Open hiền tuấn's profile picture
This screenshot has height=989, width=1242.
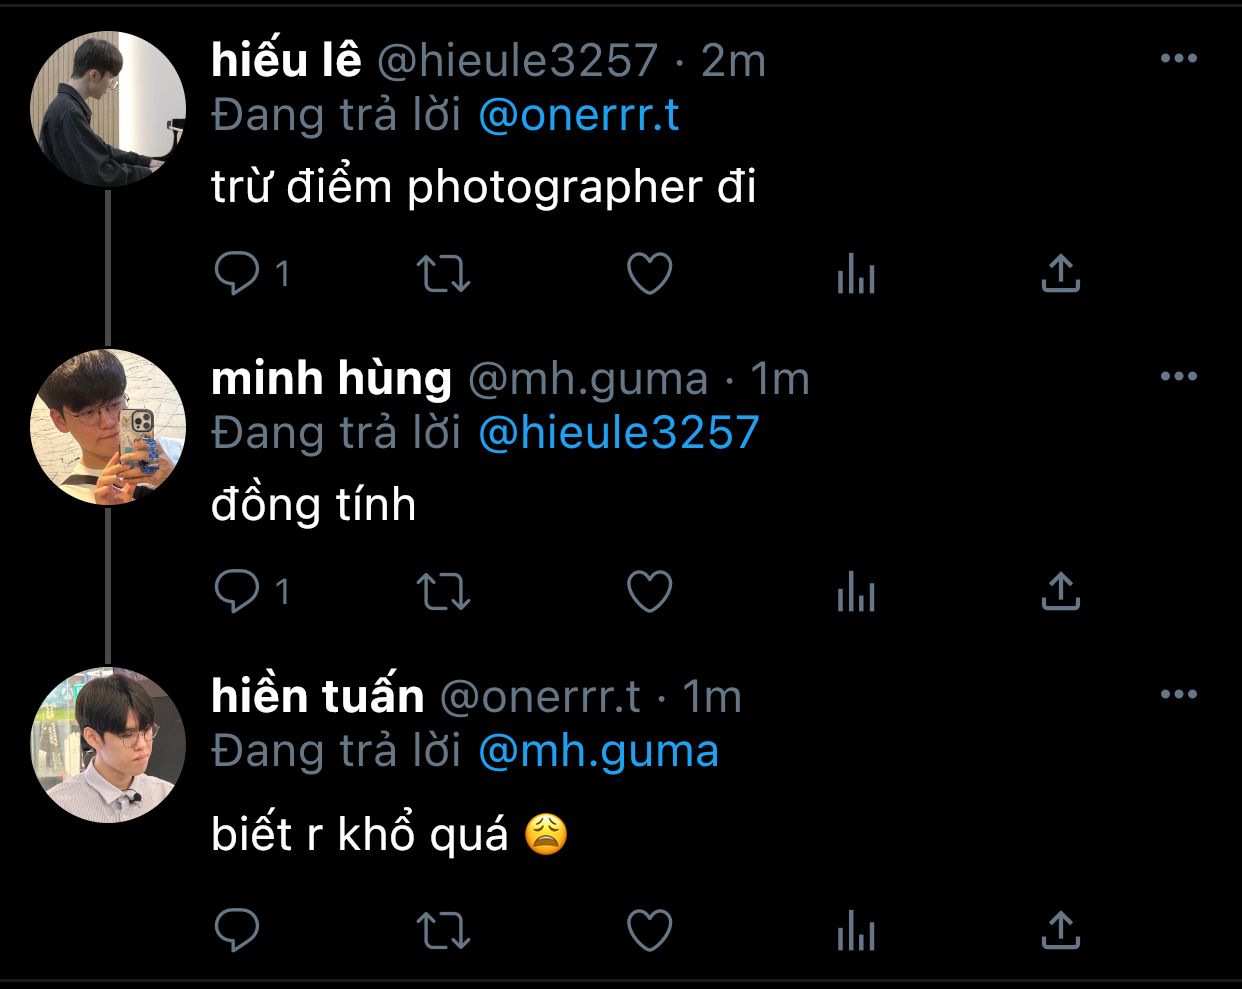108,745
